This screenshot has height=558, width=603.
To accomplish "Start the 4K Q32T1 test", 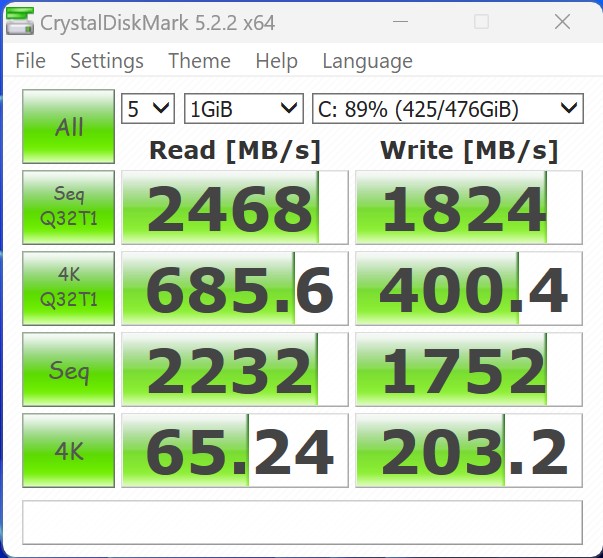I will [x=68, y=288].
